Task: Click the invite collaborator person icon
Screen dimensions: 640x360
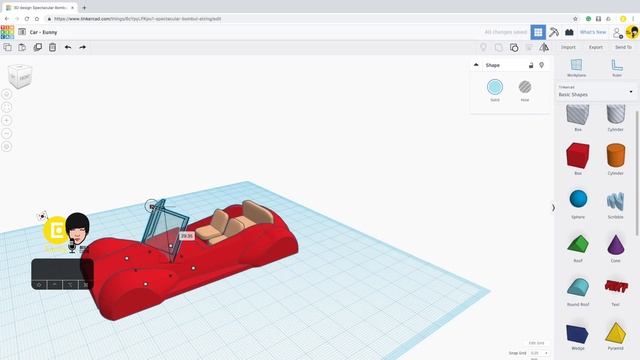Action: pos(618,32)
